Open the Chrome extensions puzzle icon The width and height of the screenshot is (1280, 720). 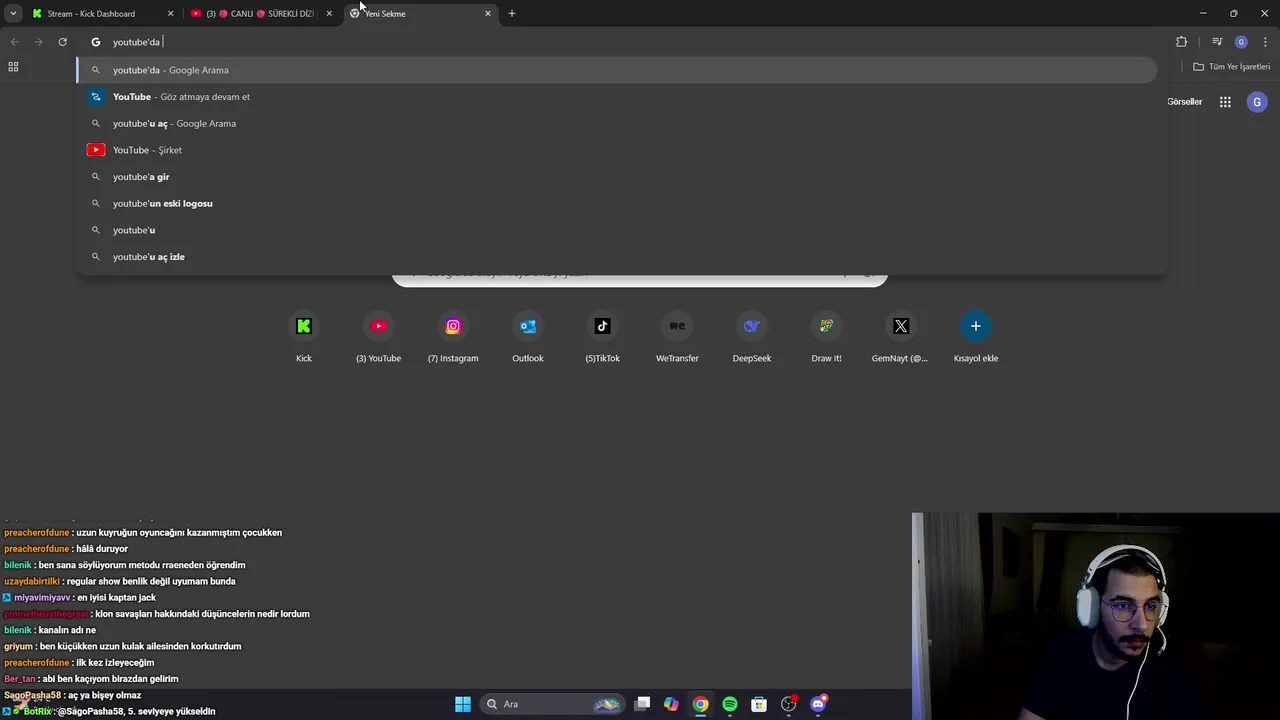click(x=1182, y=42)
